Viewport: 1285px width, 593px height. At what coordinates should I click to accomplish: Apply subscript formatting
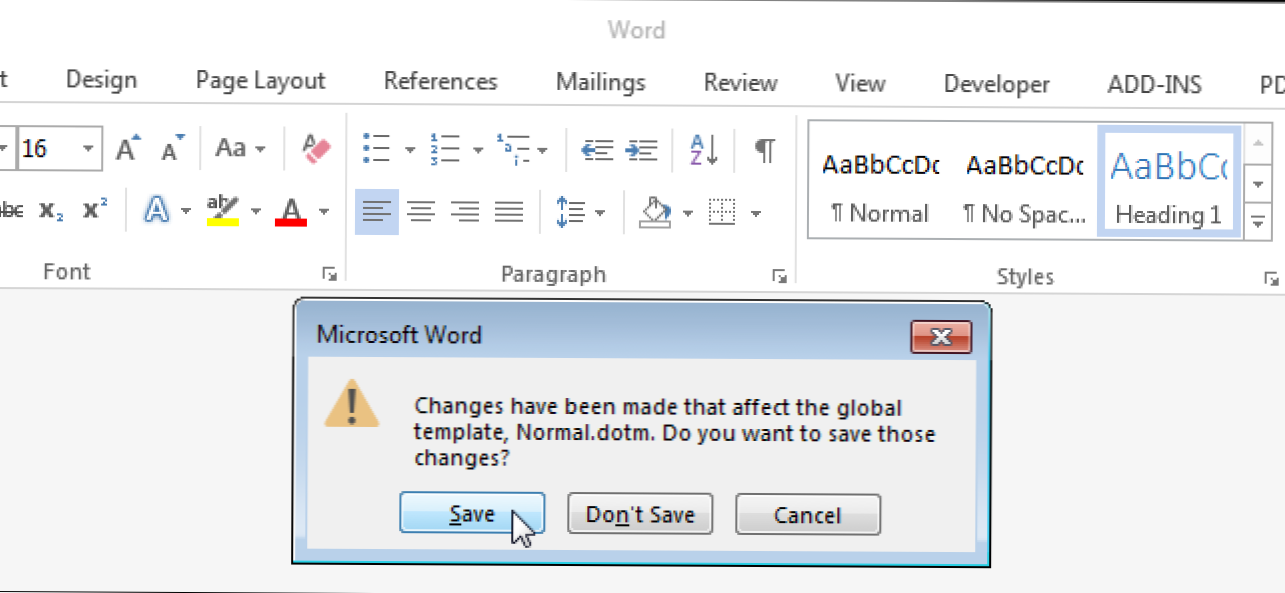pyautogui.click(x=52, y=210)
